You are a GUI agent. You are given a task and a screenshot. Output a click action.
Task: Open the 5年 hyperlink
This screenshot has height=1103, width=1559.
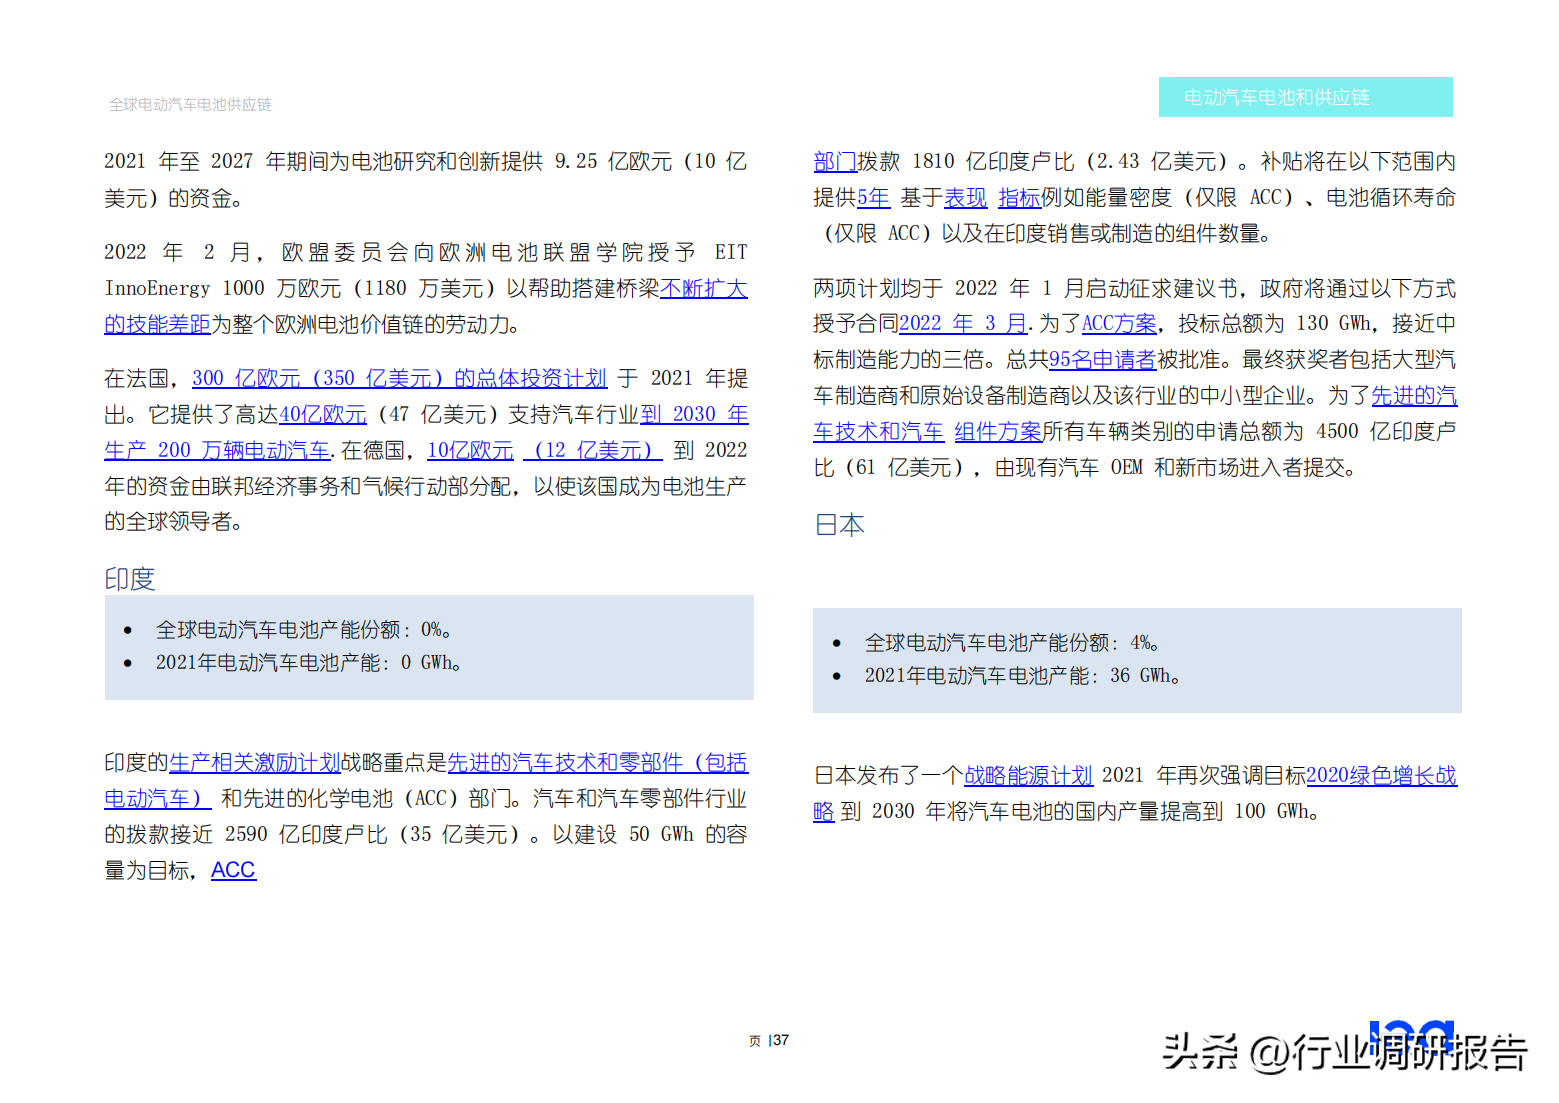pyautogui.click(x=873, y=198)
